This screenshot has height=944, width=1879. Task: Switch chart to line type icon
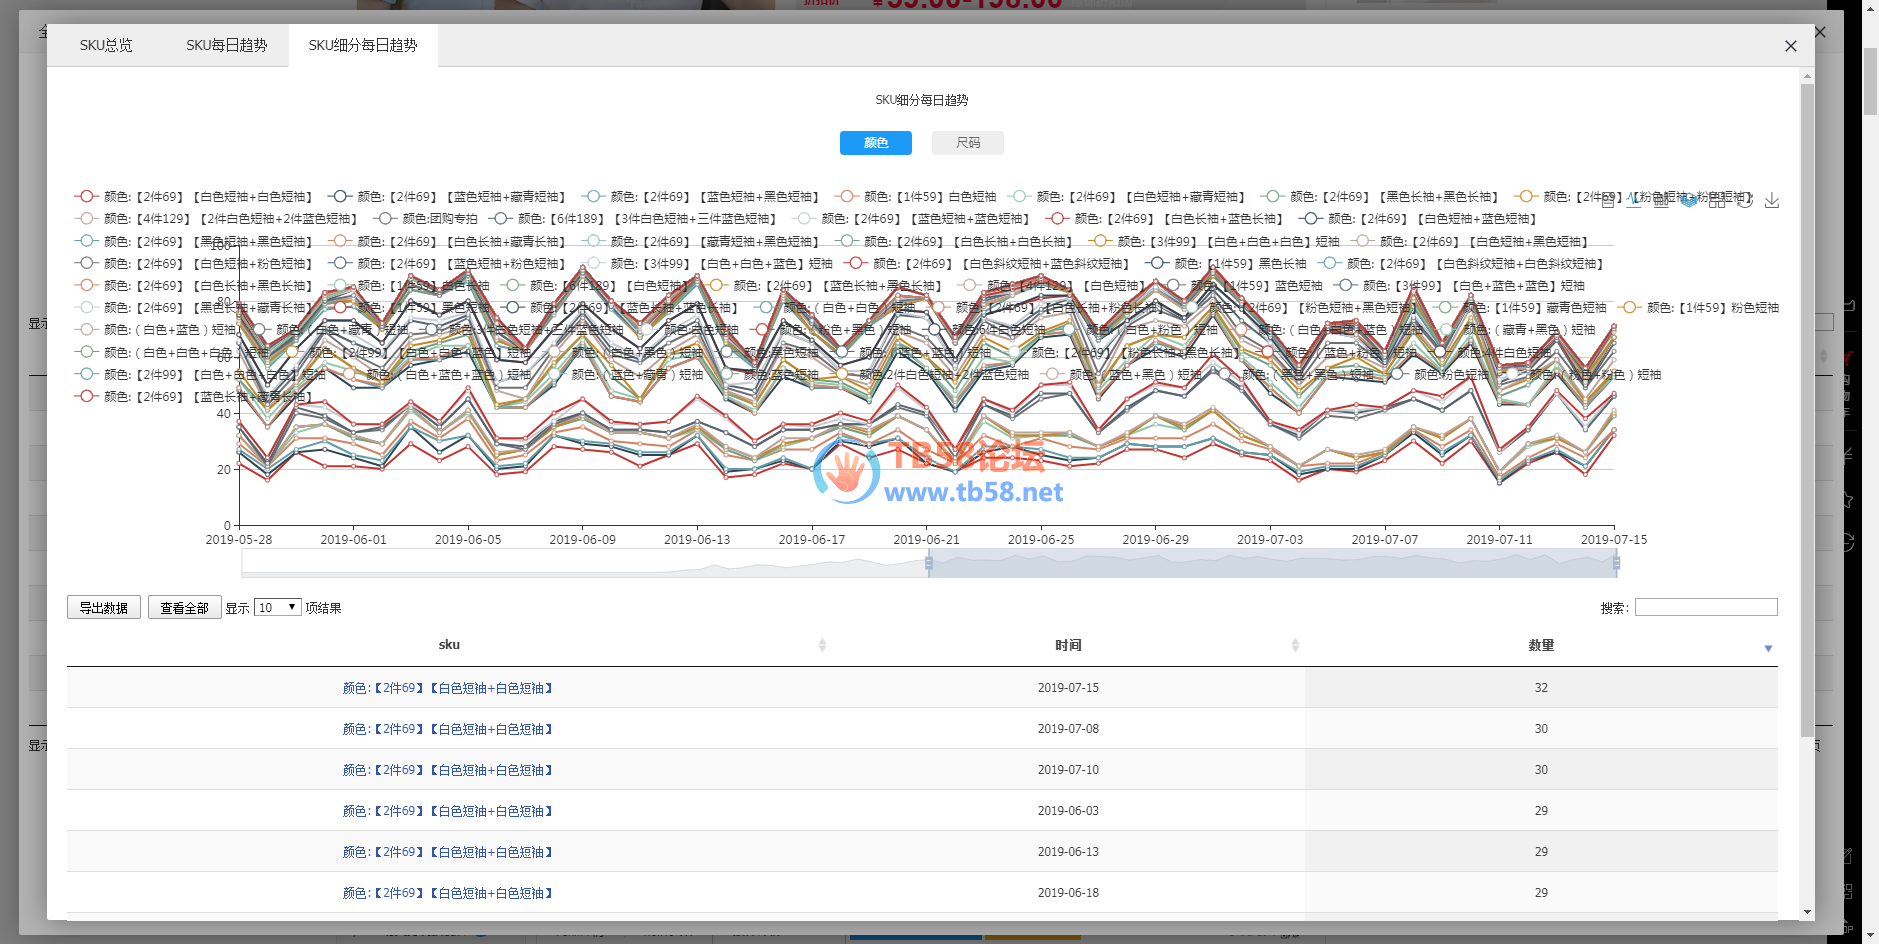point(1634,200)
